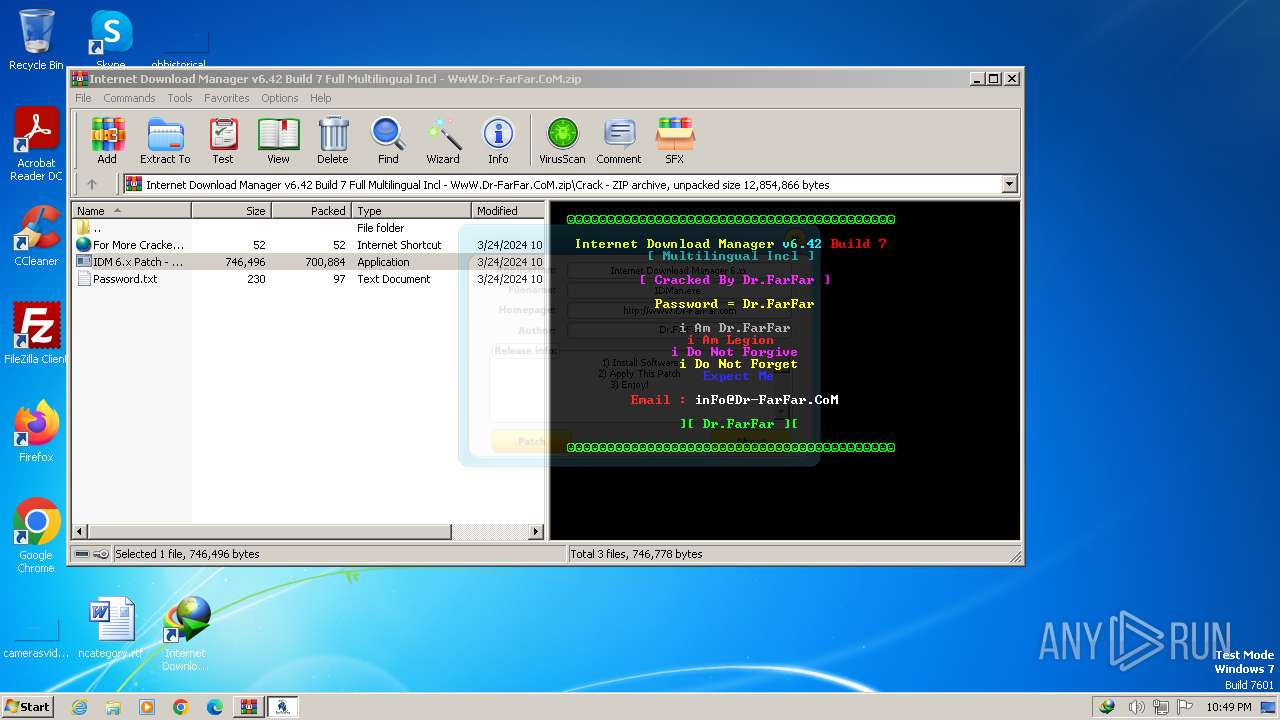Image resolution: width=1280 pixels, height=720 pixels.
Task: Expand the archive path dropdown arrow
Action: [1009, 184]
